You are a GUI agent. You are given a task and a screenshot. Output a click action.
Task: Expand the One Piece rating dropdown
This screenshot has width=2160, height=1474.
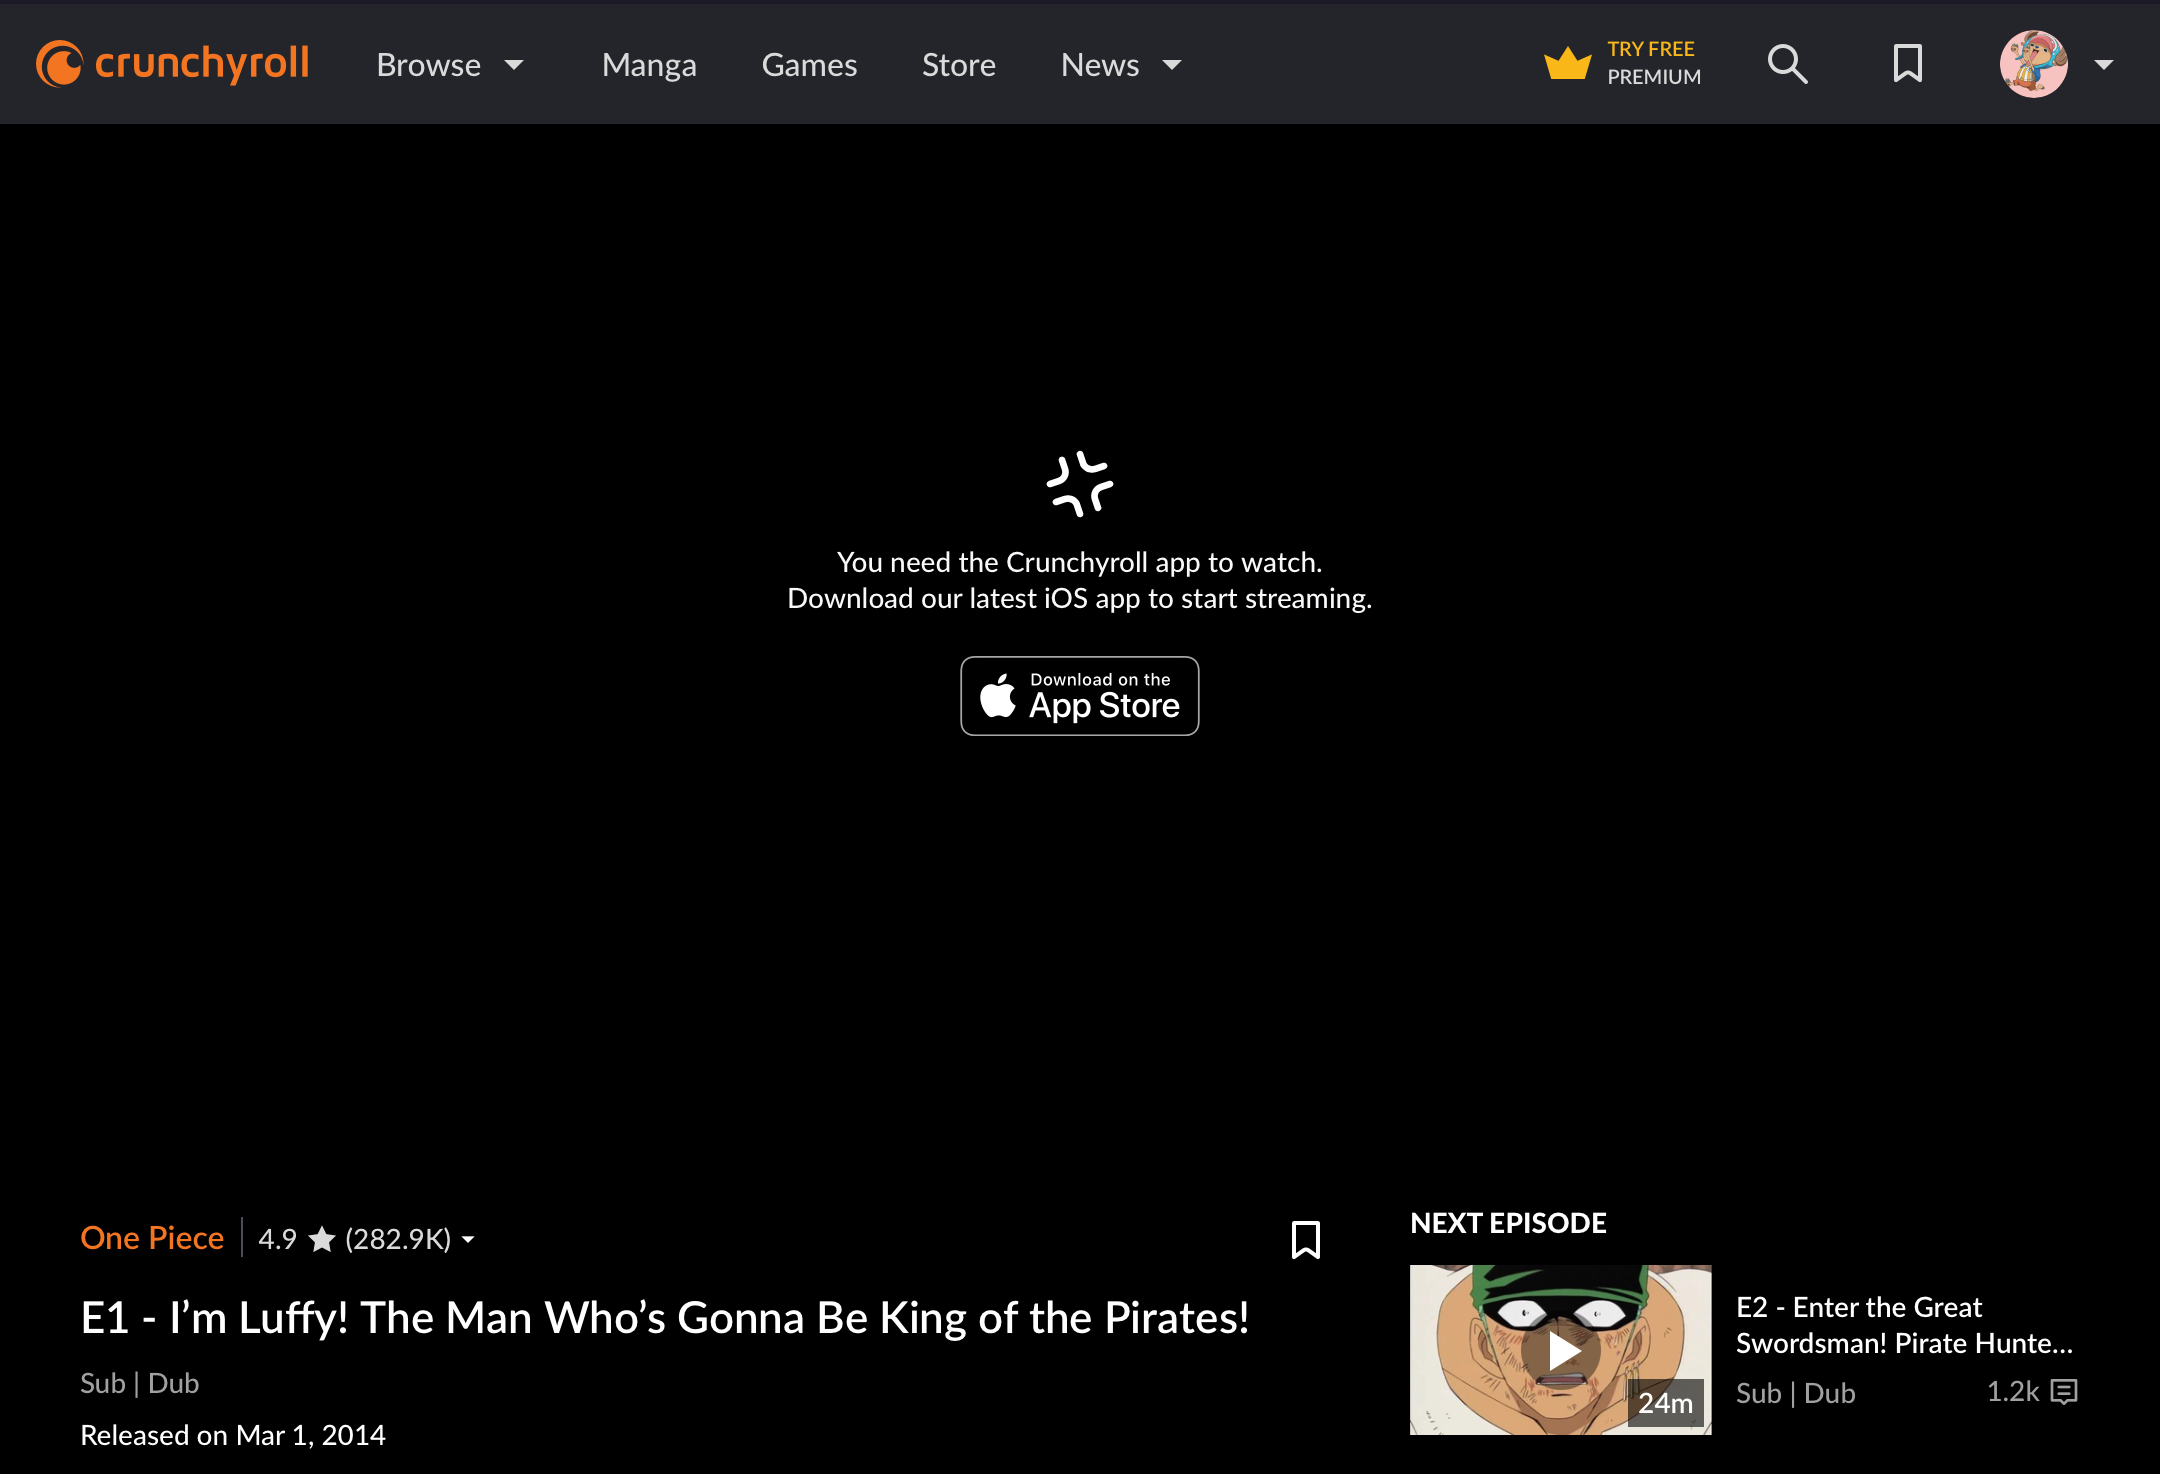468,1239
